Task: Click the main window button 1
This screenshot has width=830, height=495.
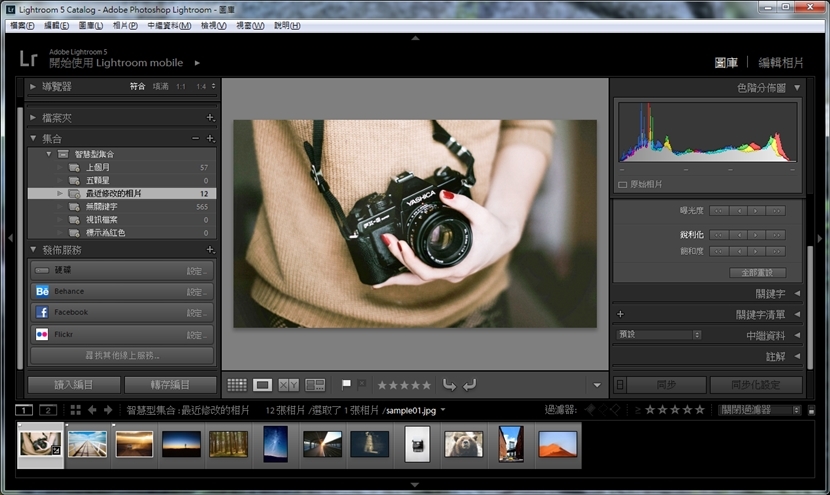Action: coord(24,410)
